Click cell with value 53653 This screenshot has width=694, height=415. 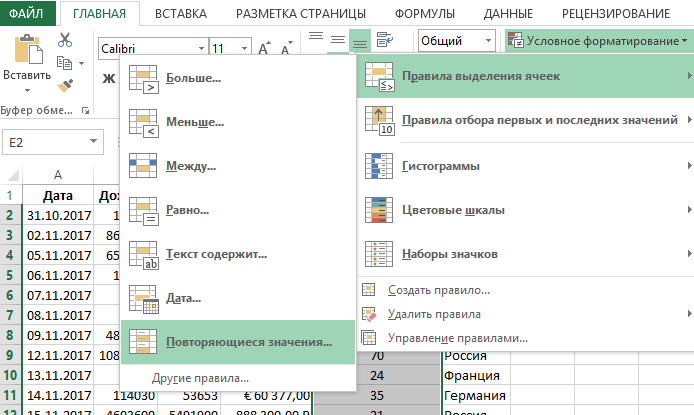(189, 396)
